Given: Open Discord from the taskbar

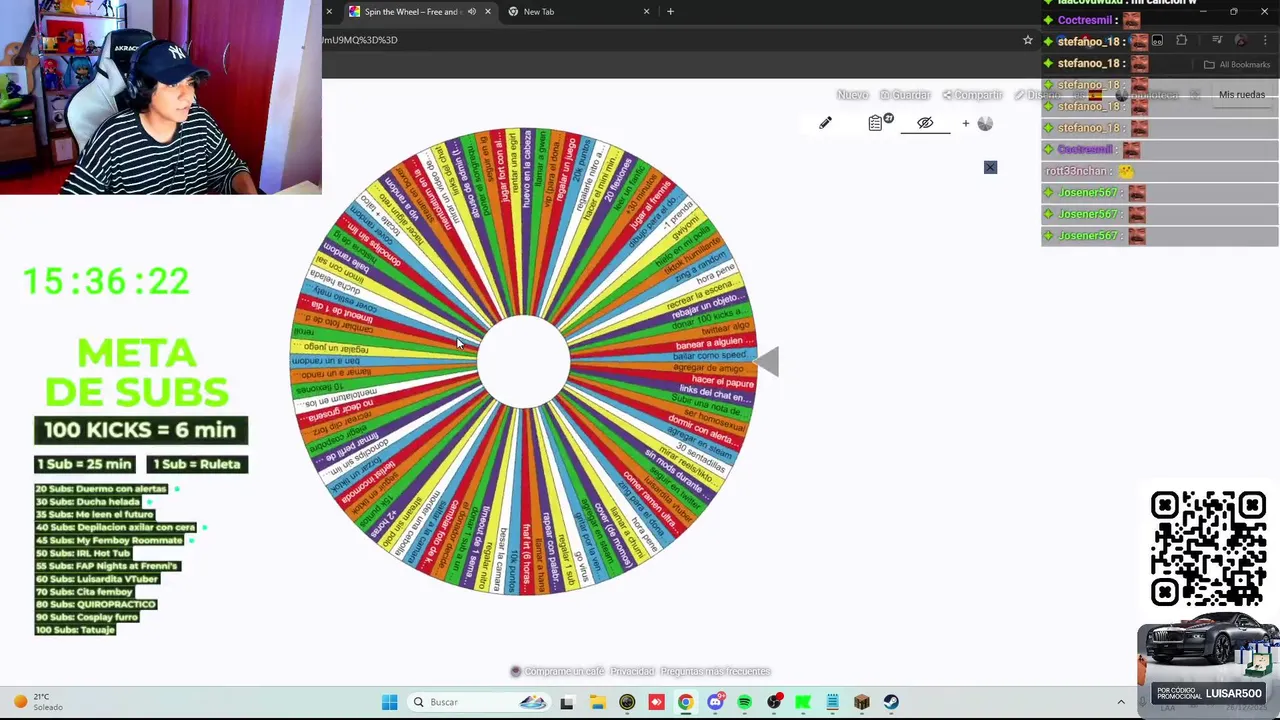Looking at the screenshot, I should tap(715, 702).
